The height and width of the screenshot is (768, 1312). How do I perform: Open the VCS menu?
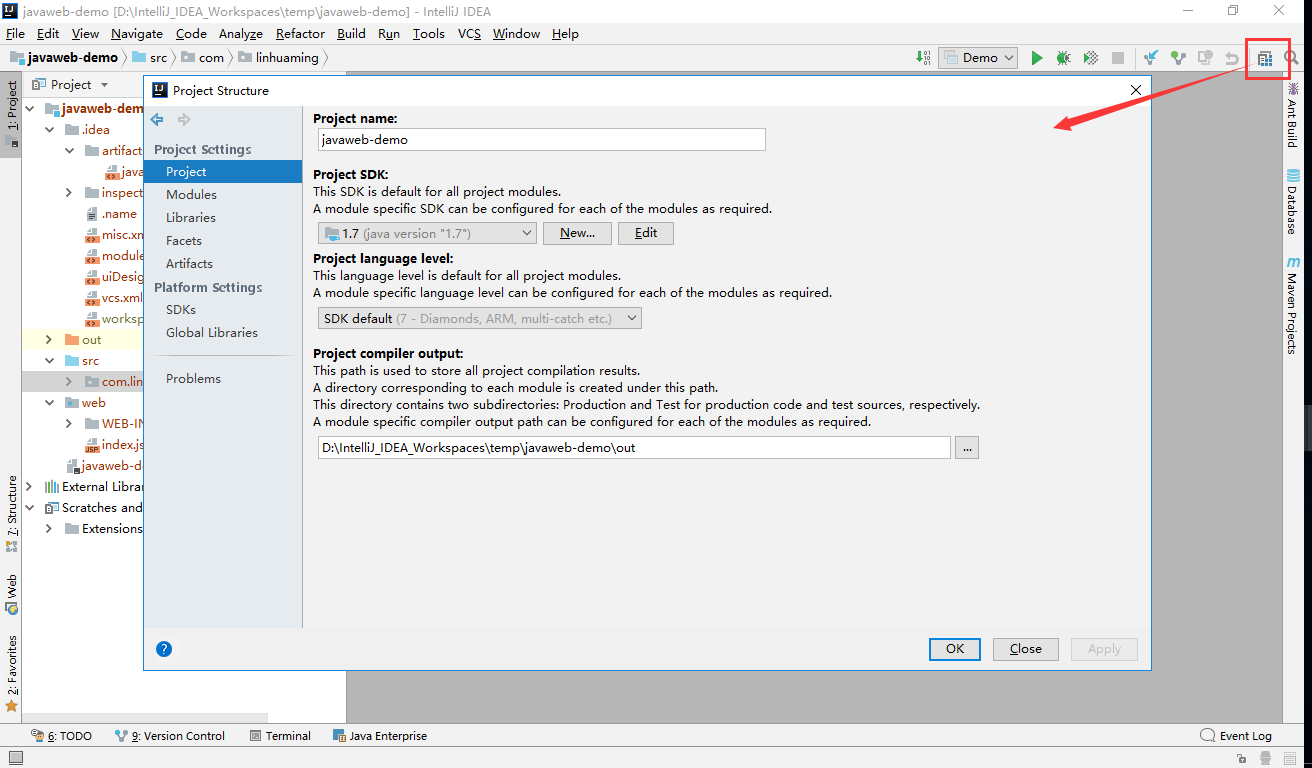[x=469, y=34]
